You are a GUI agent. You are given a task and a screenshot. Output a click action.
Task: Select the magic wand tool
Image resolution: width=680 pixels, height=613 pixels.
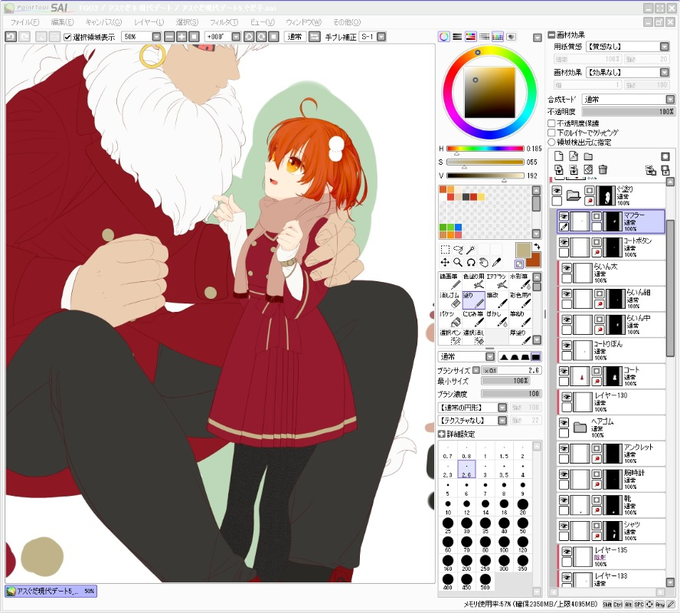click(x=471, y=249)
